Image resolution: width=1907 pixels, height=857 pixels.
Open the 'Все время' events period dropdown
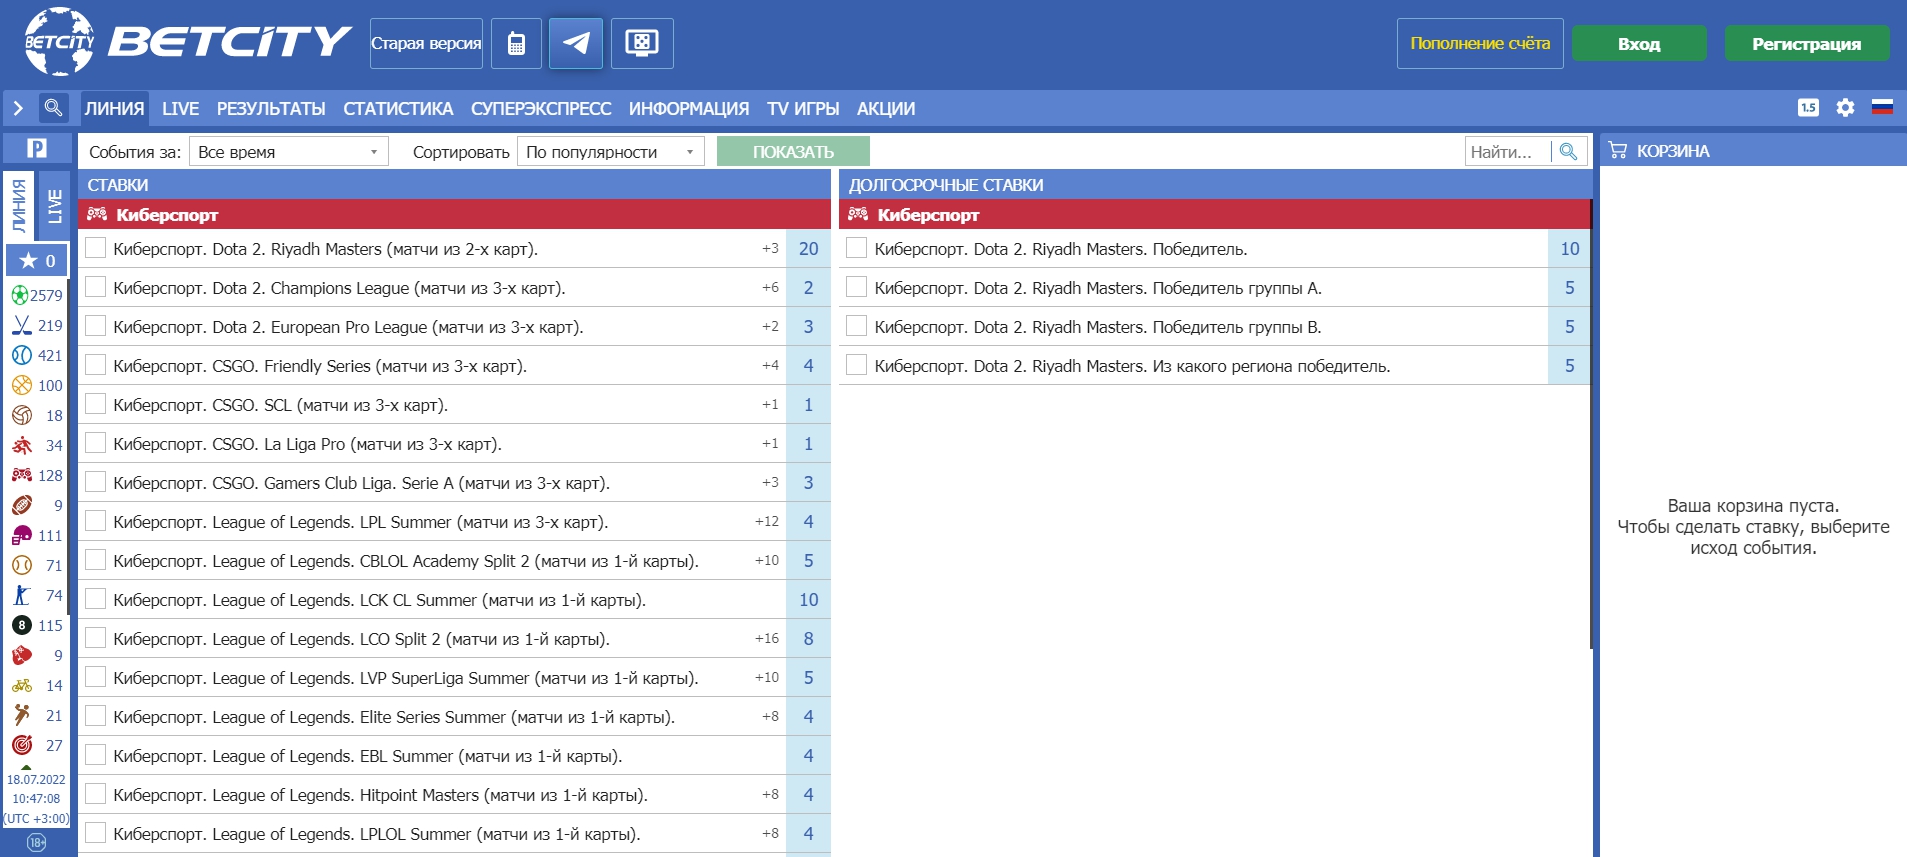click(288, 152)
